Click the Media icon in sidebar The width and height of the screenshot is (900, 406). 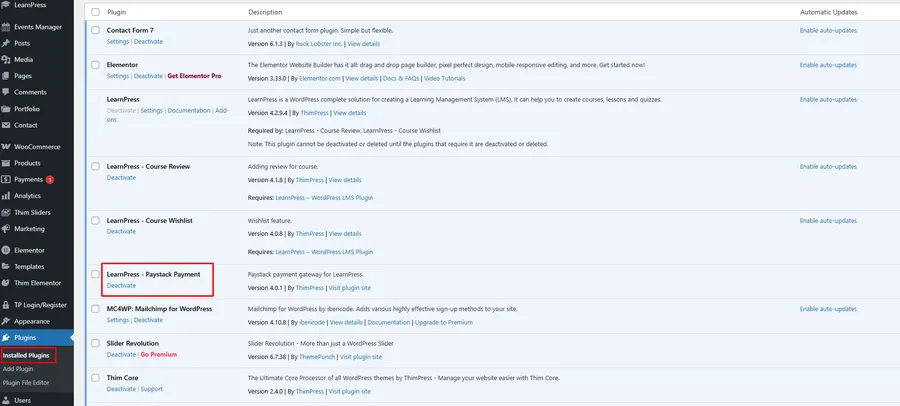pos(6,59)
